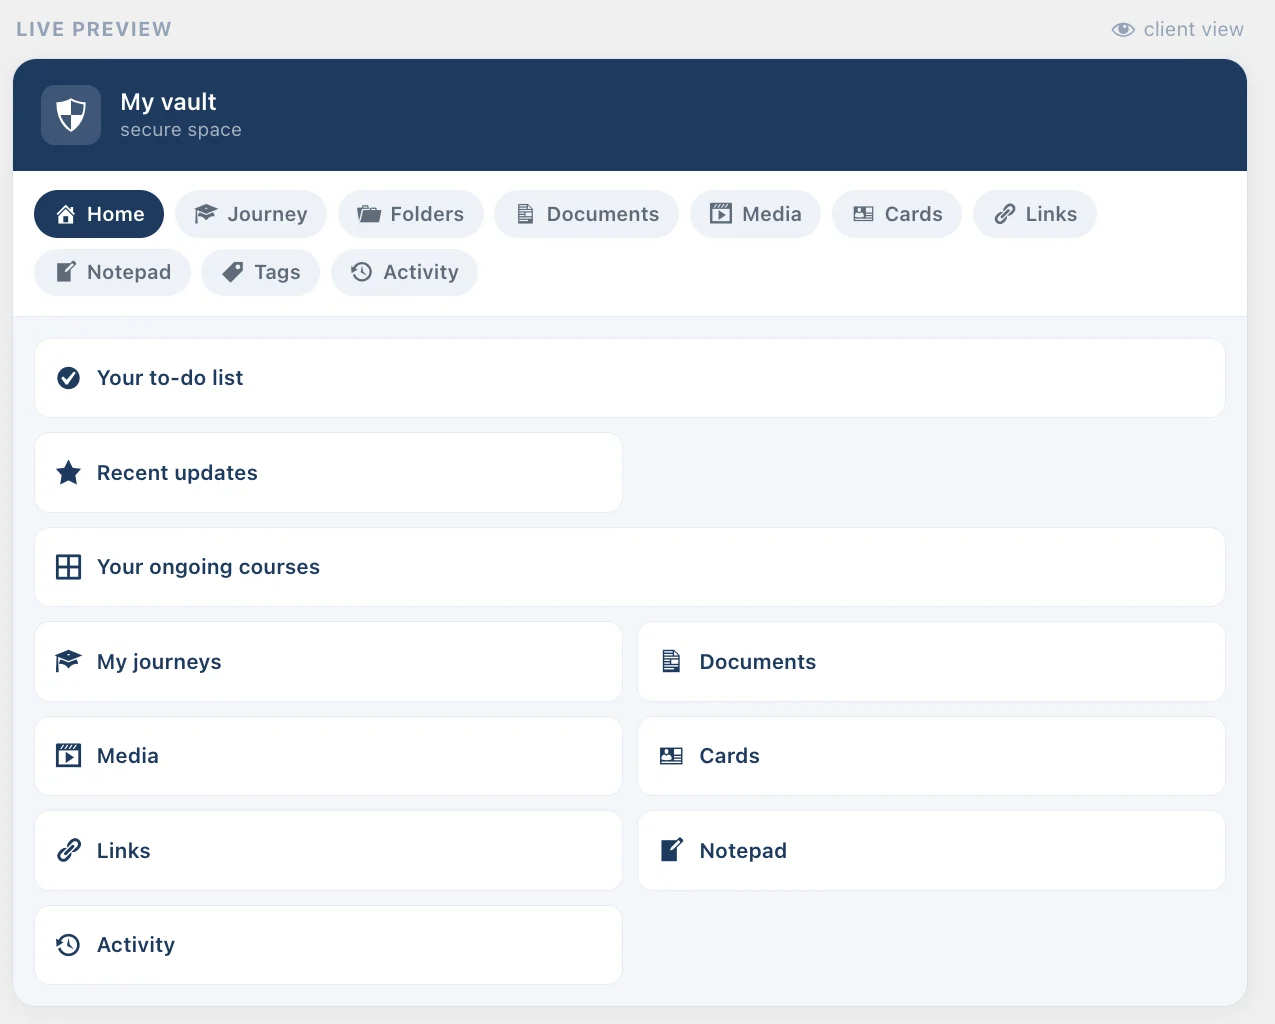Click the eye icon beside client view

tap(1123, 30)
